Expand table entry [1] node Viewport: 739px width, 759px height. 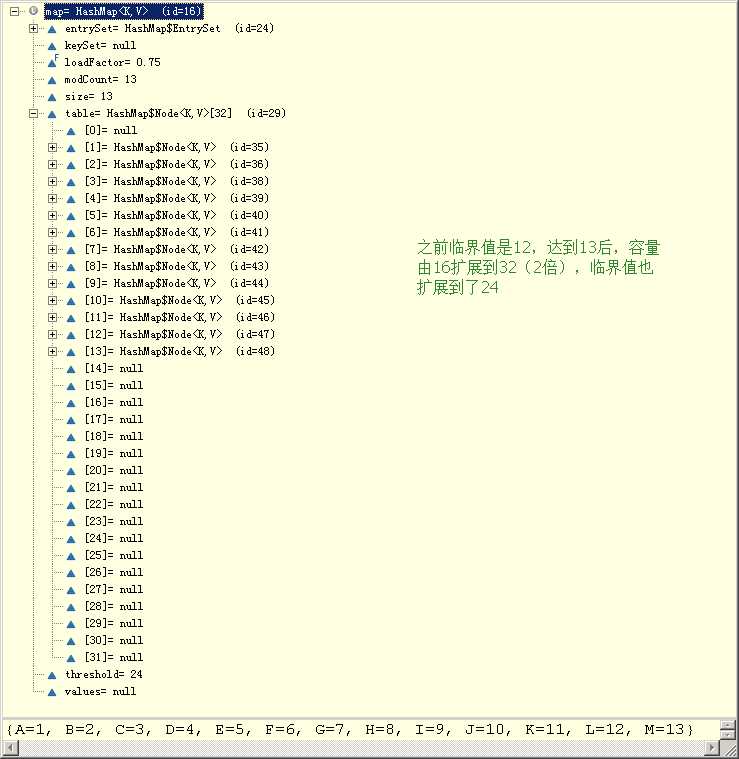coord(52,148)
